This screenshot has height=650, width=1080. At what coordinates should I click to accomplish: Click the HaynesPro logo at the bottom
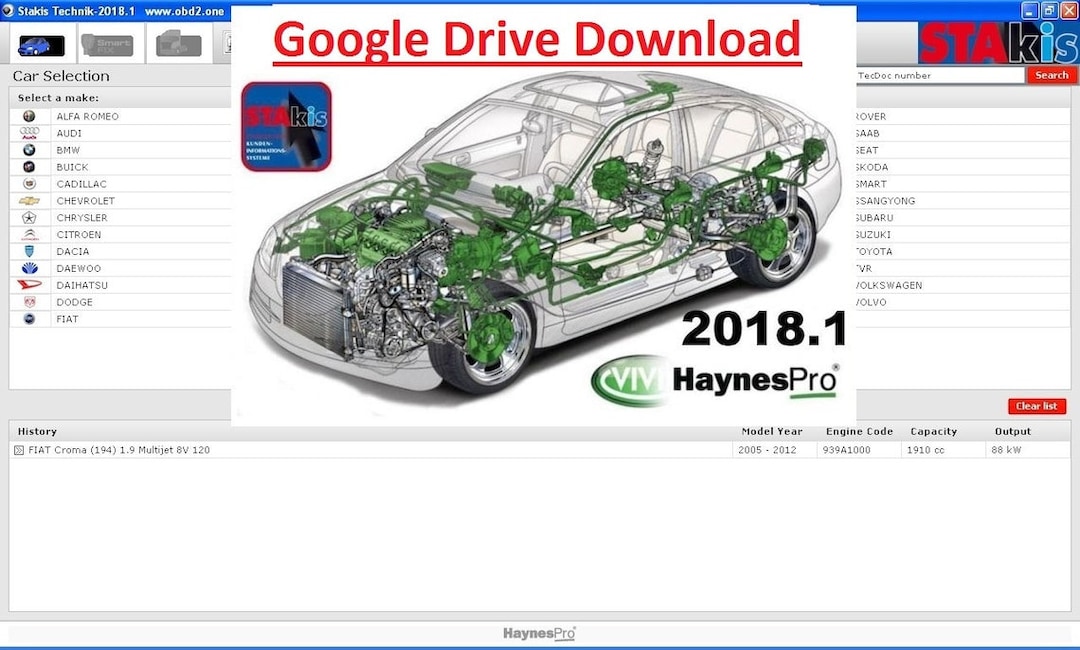pos(539,632)
